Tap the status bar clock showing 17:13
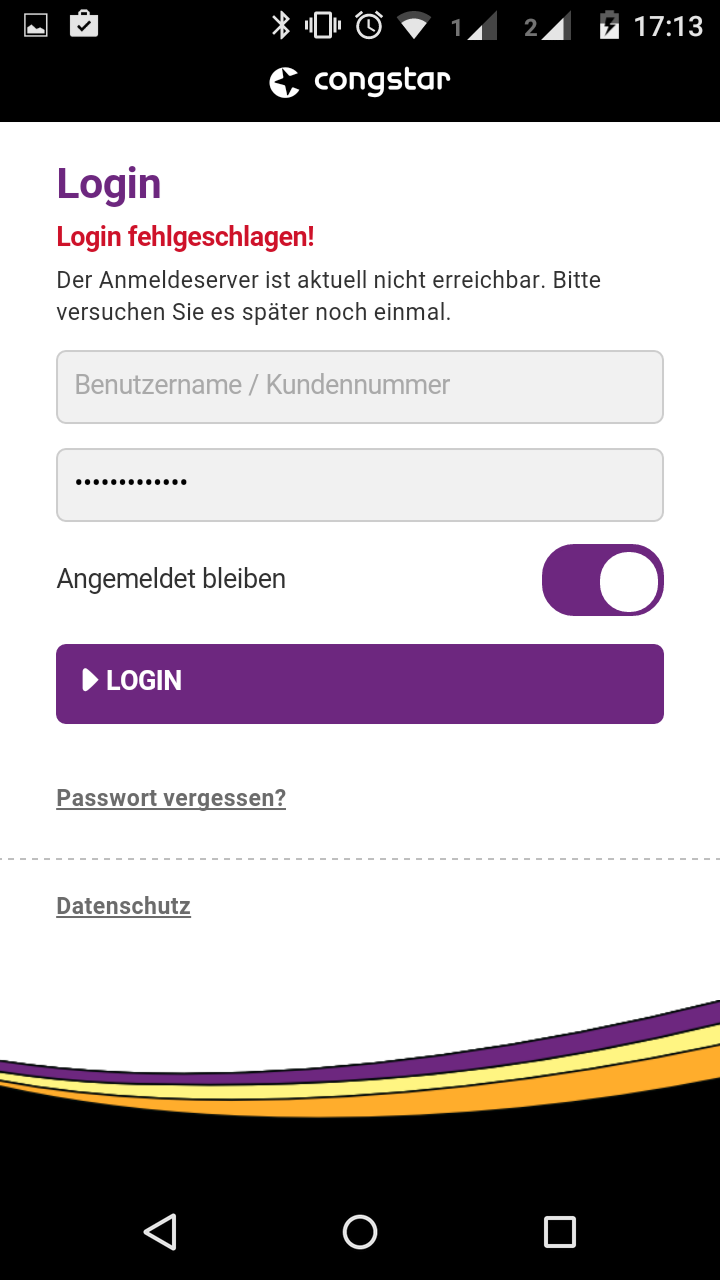The height and width of the screenshot is (1280, 720). pos(668,26)
